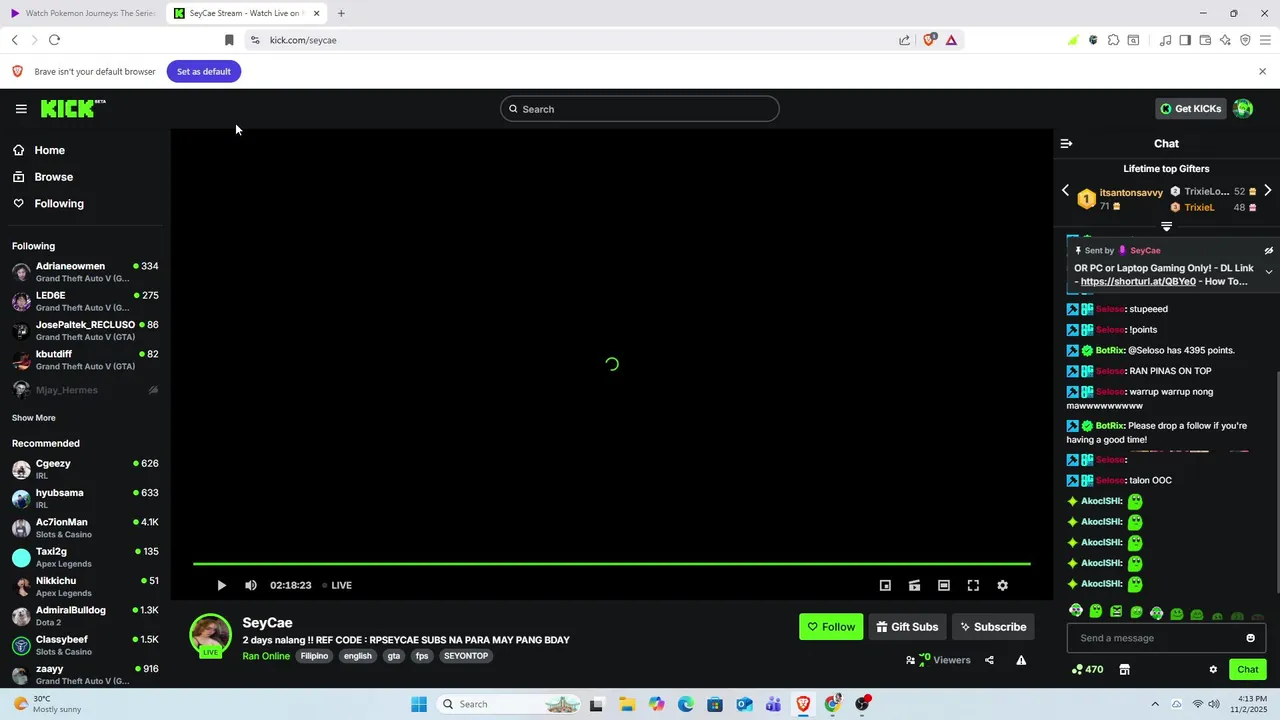Enable picture-in-picture mini player
Image resolution: width=1280 pixels, height=720 pixels.
[885, 585]
